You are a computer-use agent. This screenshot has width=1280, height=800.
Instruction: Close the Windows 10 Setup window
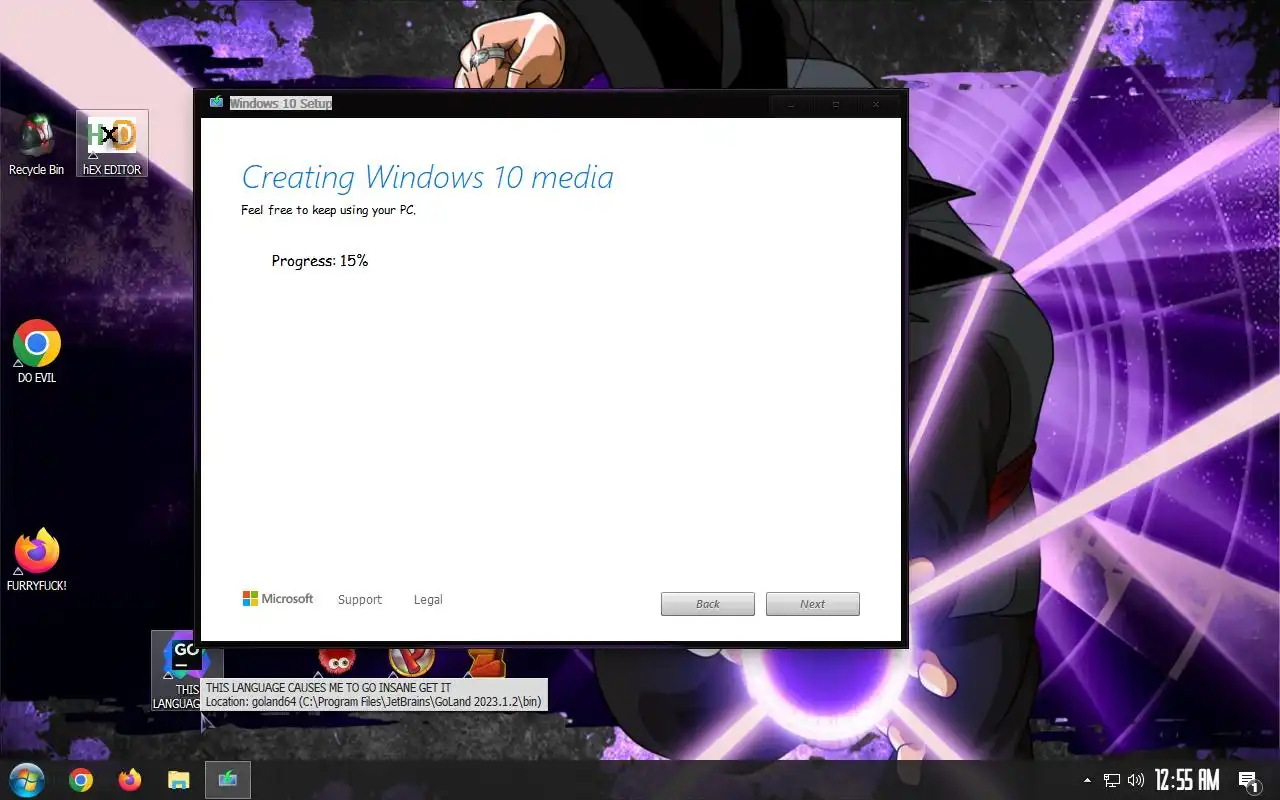click(877, 104)
